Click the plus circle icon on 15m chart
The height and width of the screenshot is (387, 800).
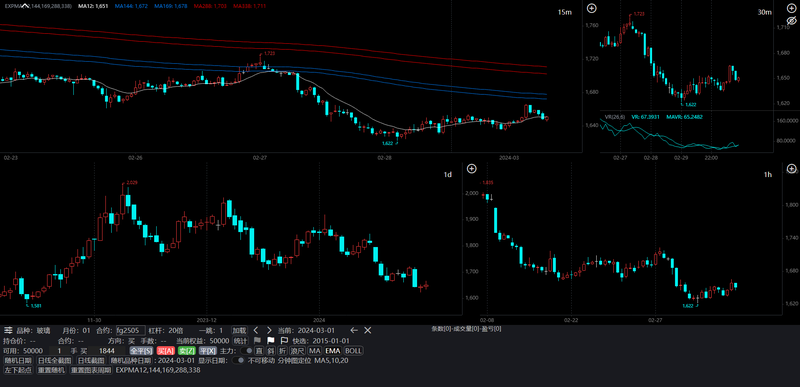coord(591,8)
